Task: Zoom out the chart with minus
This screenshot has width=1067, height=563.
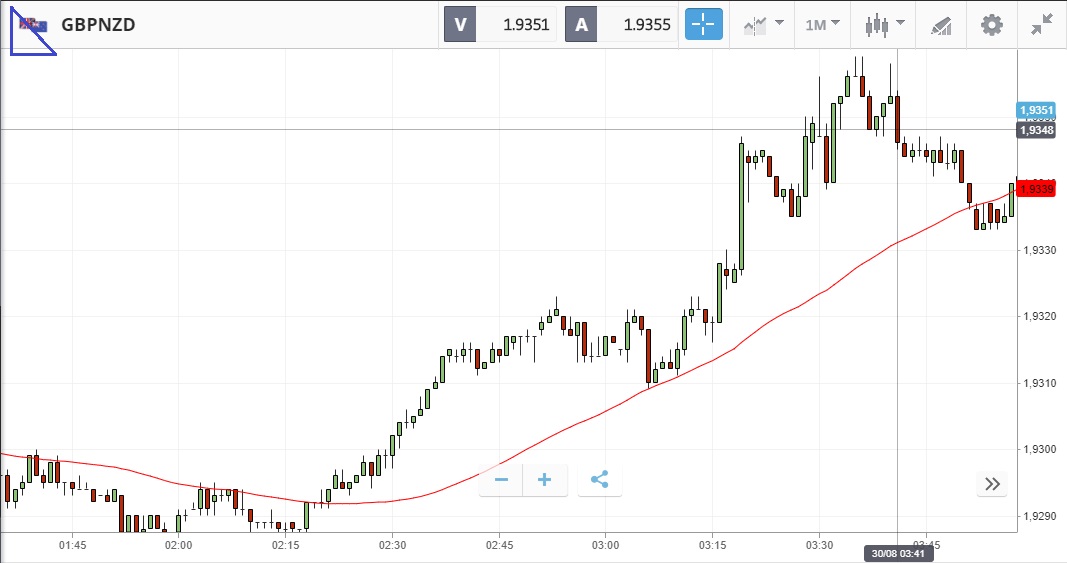Action: [501, 480]
